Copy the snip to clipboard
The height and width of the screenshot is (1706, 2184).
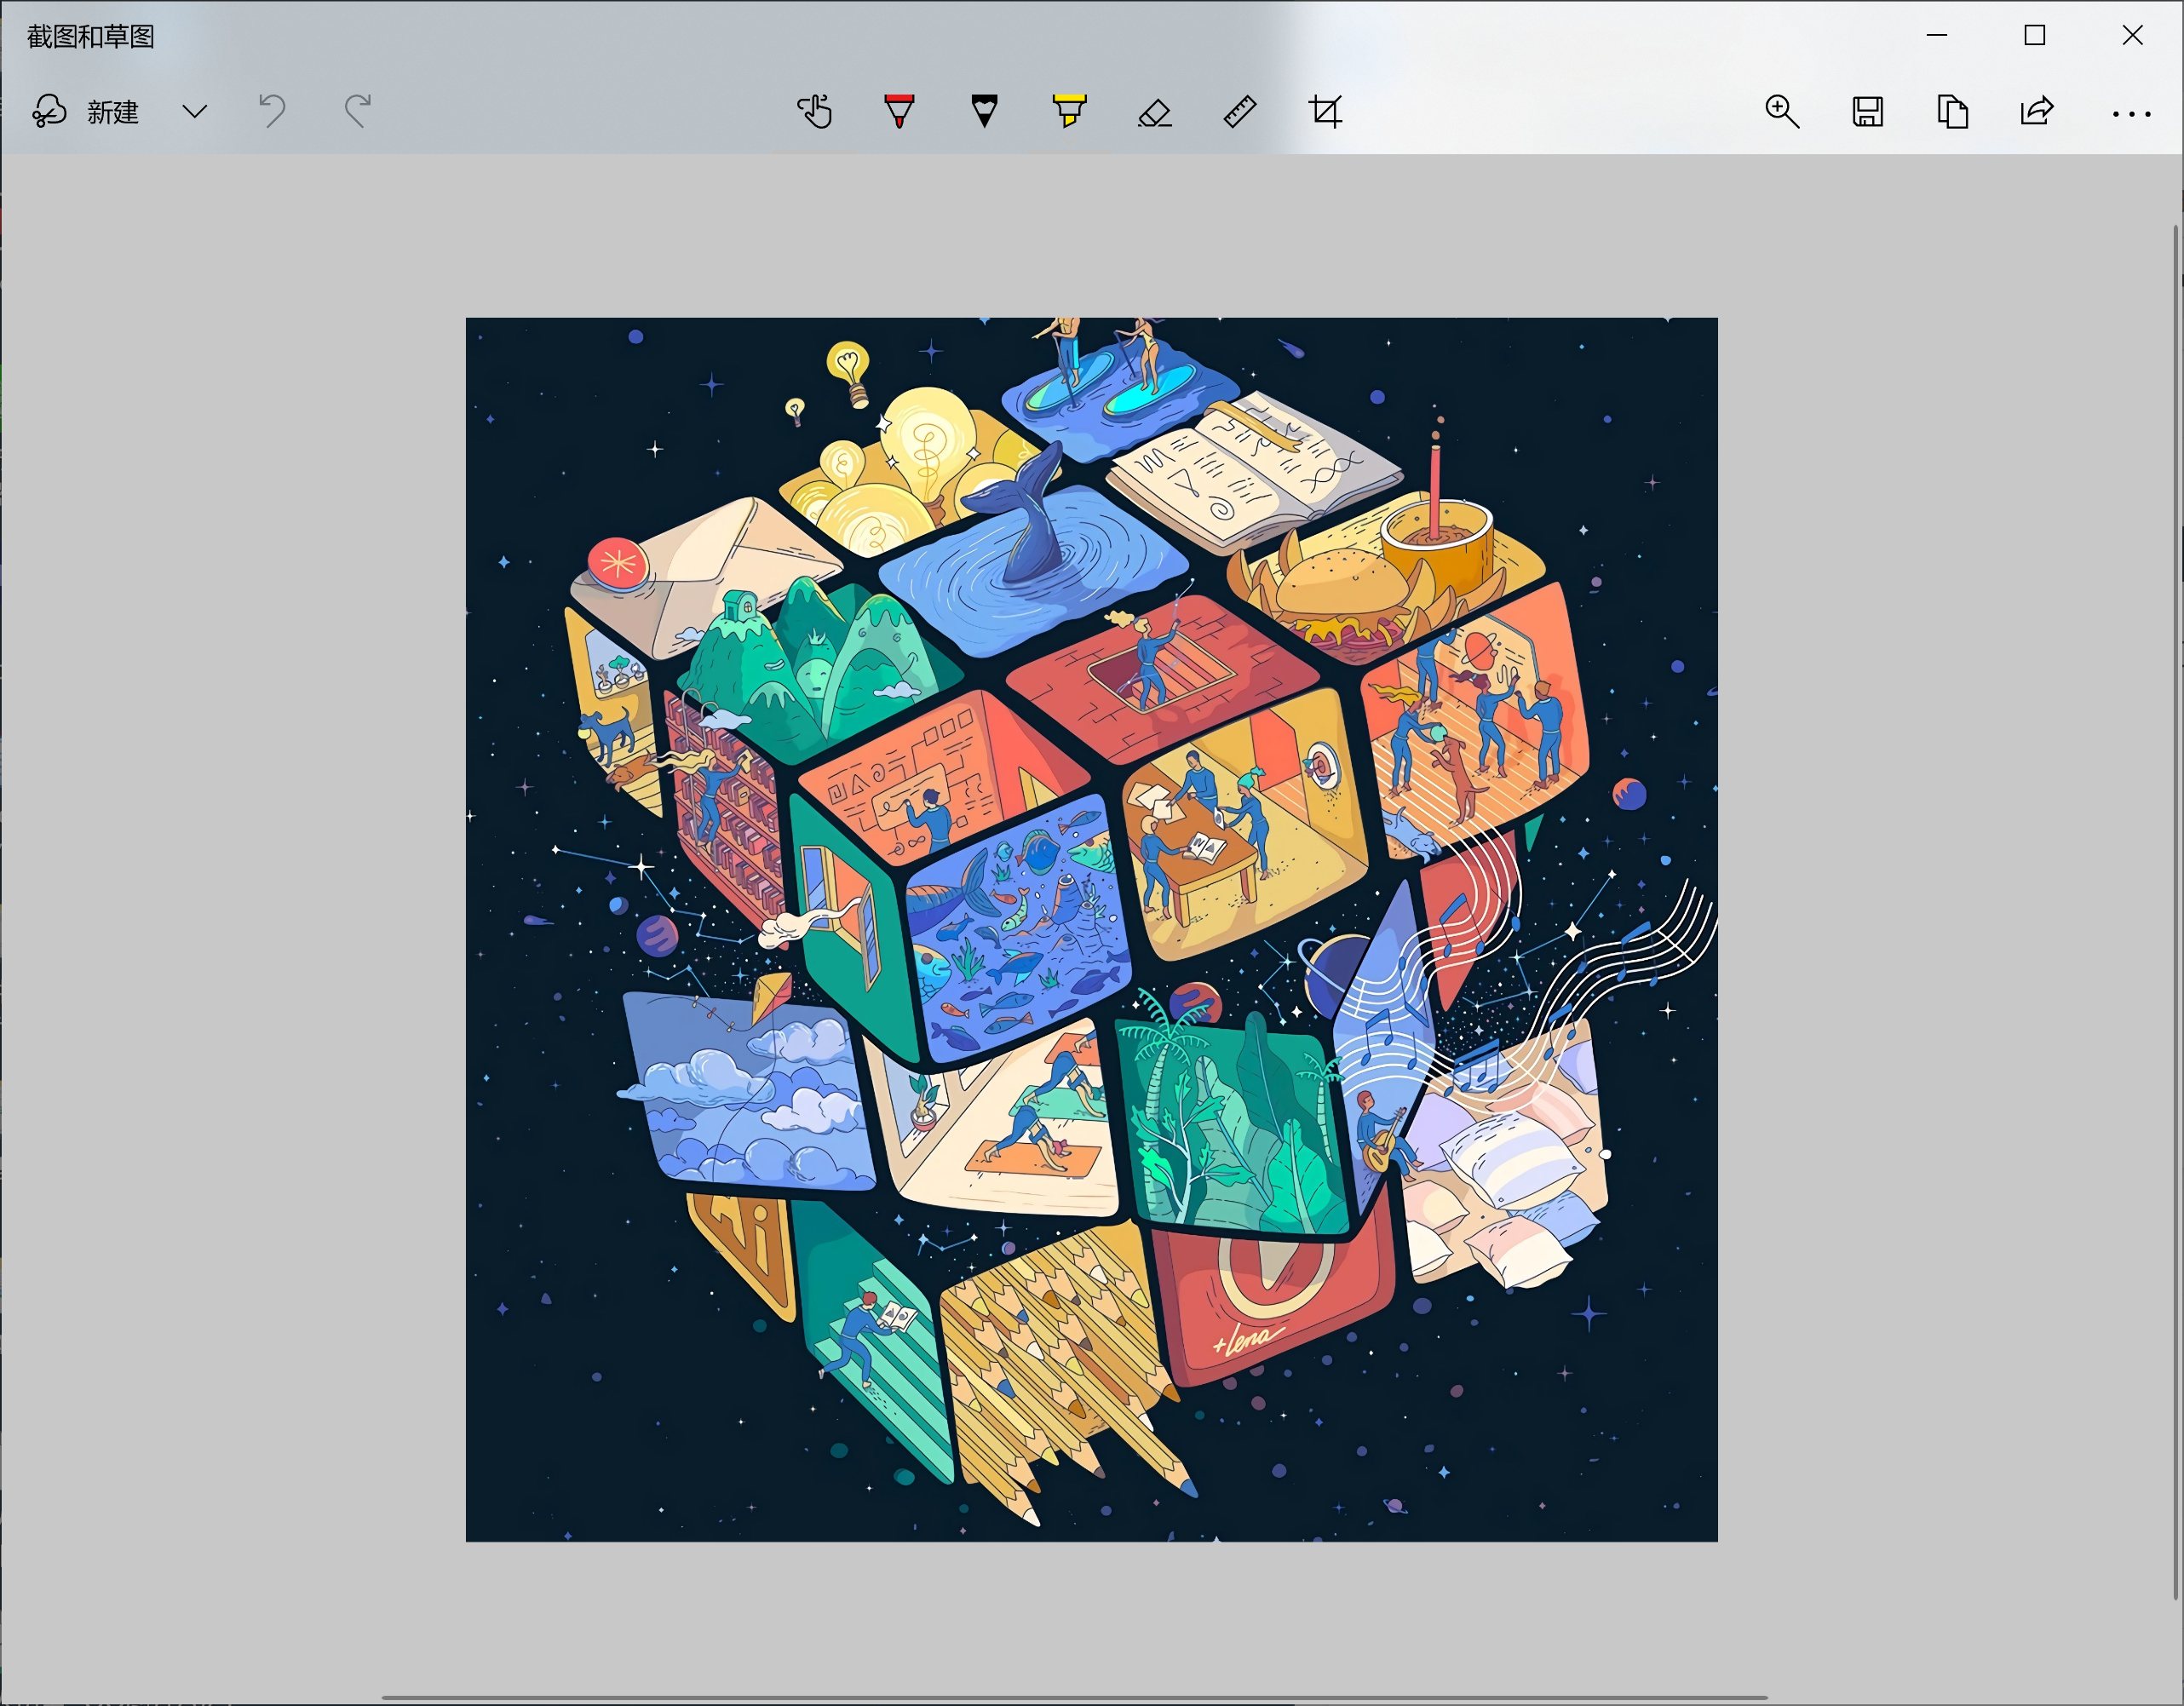pos(1952,111)
